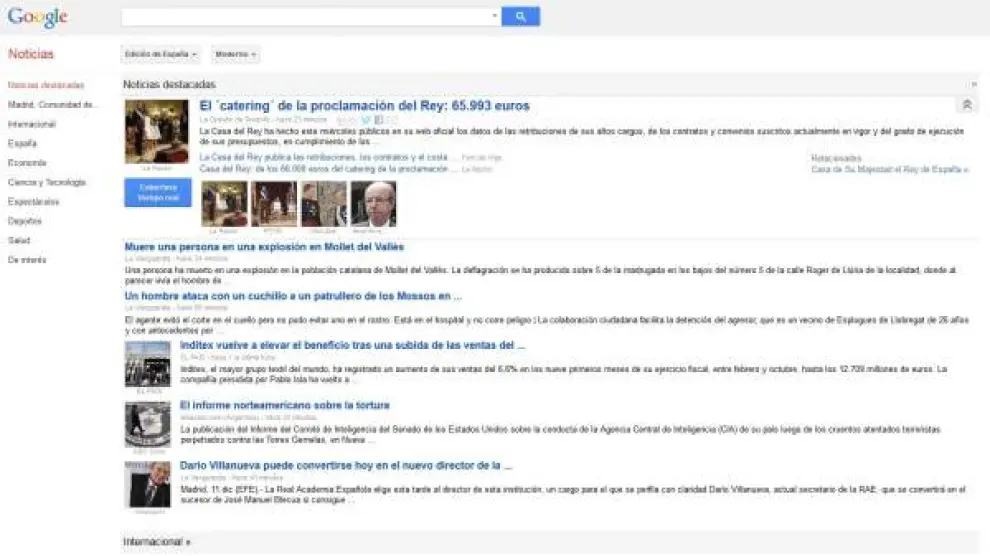Click the Darío Villanueva article photo
990x556 pixels.
(147, 484)
